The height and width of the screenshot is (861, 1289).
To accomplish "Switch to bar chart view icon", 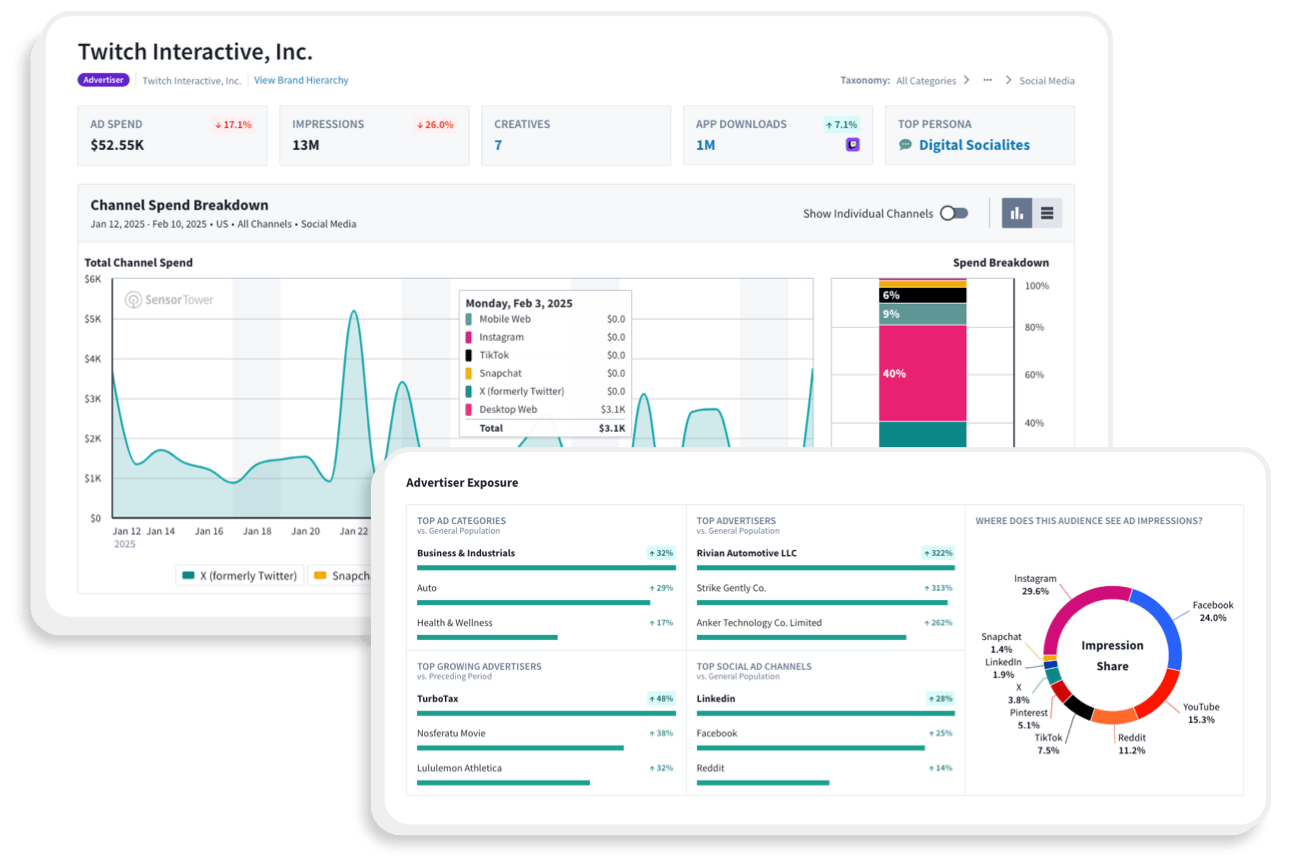I will 1017,213.
